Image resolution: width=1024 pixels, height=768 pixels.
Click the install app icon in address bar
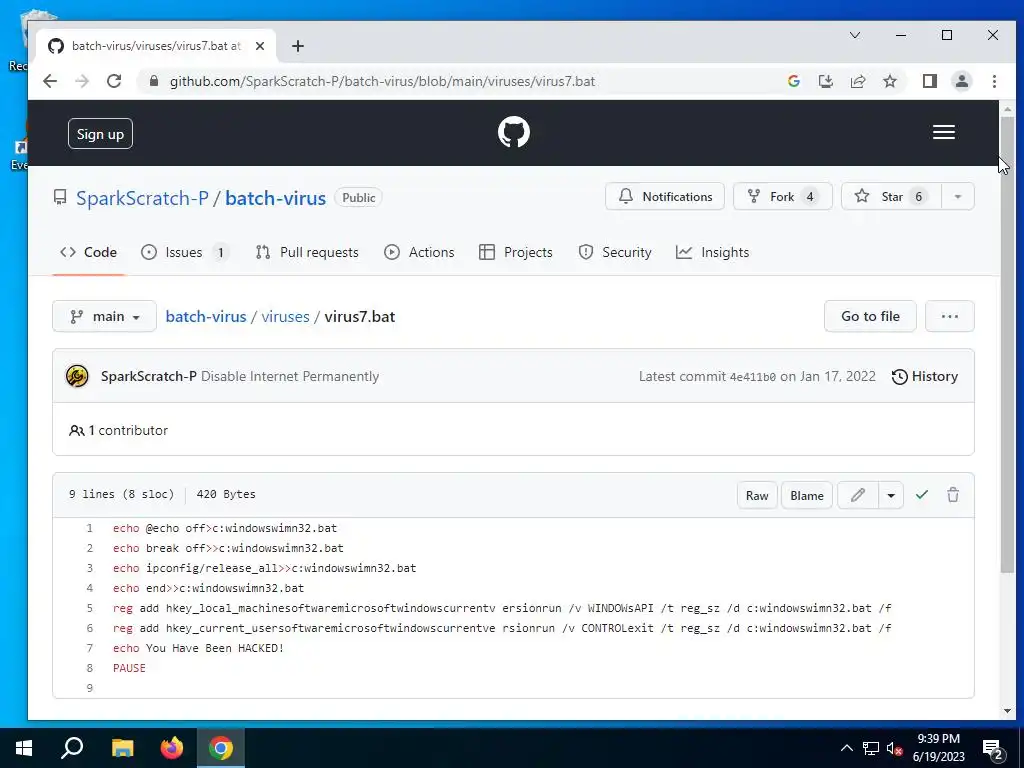(825, 82)
